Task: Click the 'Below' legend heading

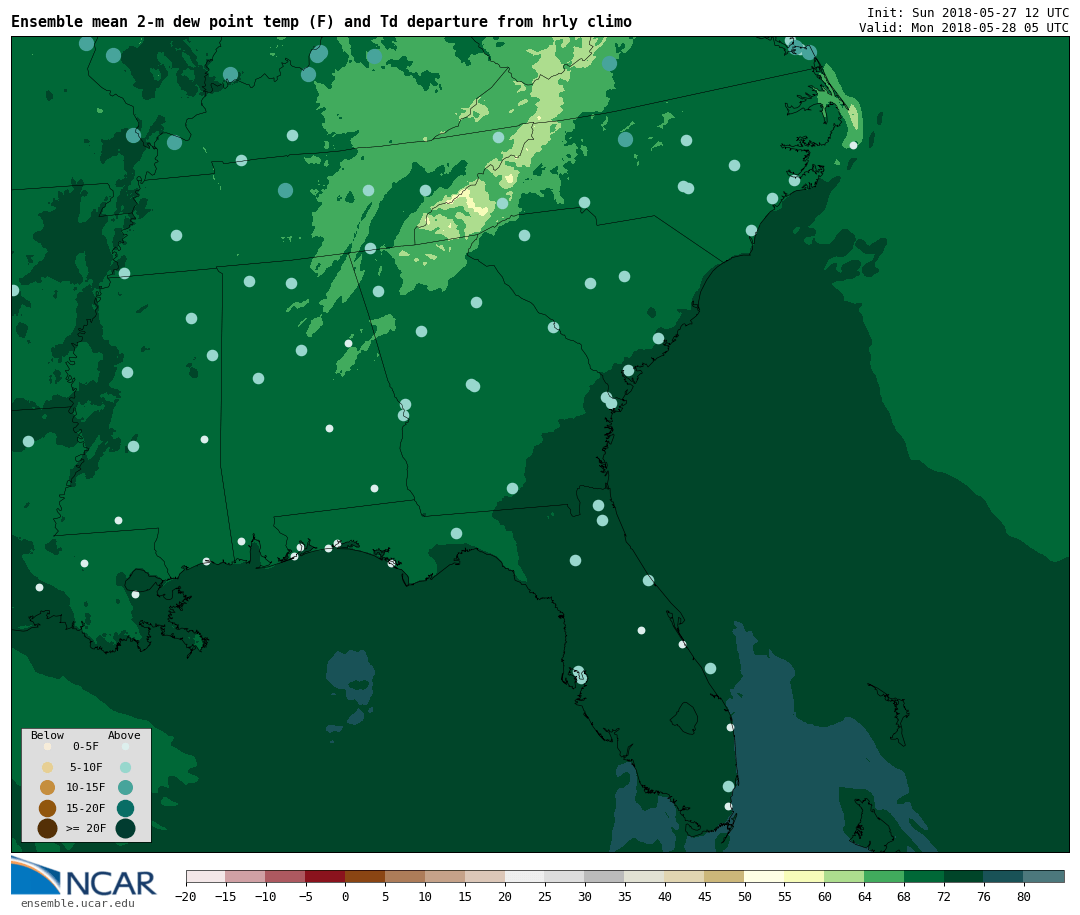Action: pos(47,735)
